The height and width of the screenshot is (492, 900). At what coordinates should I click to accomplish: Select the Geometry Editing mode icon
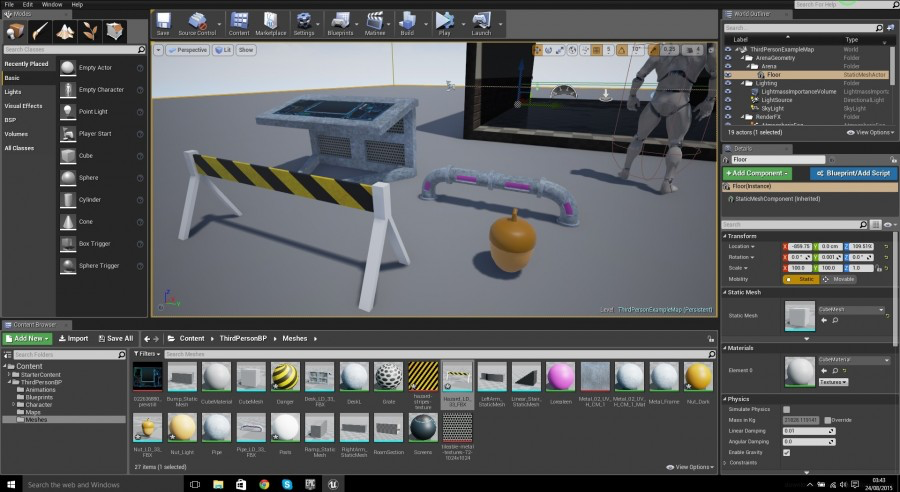[x=114, y=31]
